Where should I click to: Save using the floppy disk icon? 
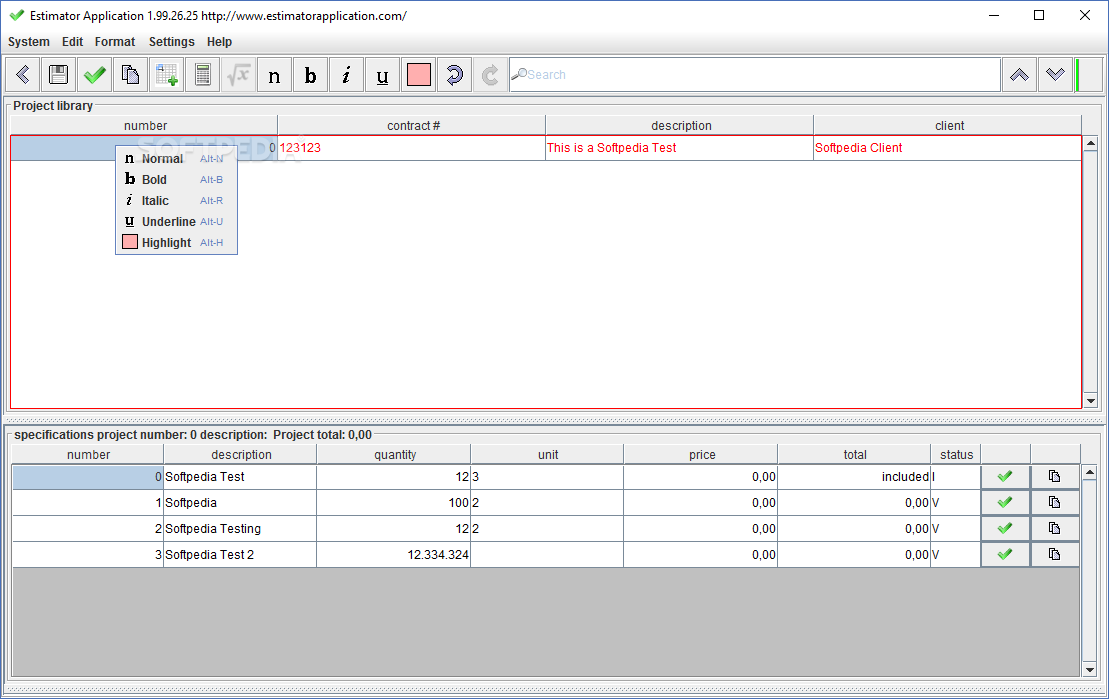59,75
